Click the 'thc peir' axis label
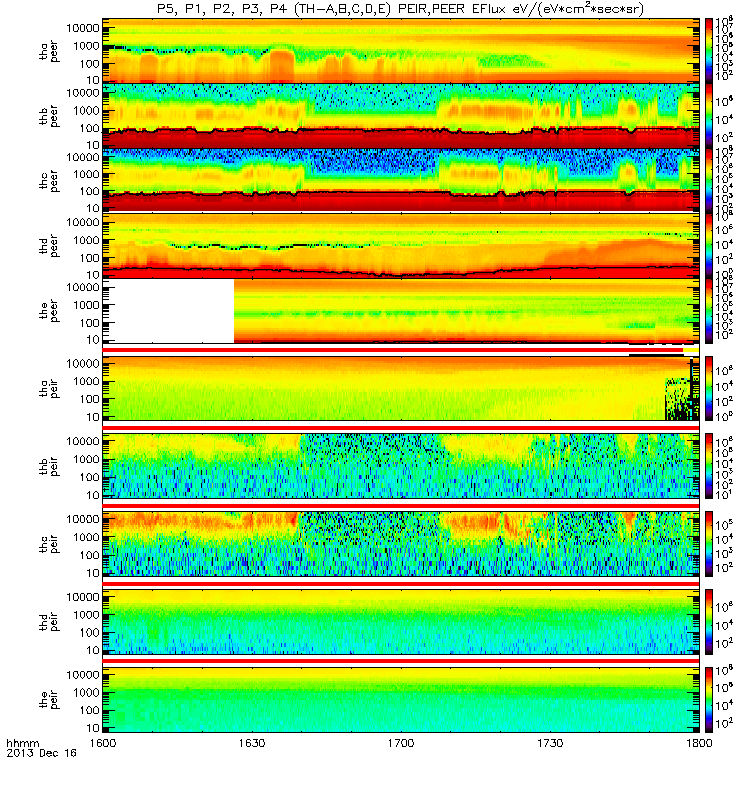750x800 pixels. pos(49,544)
